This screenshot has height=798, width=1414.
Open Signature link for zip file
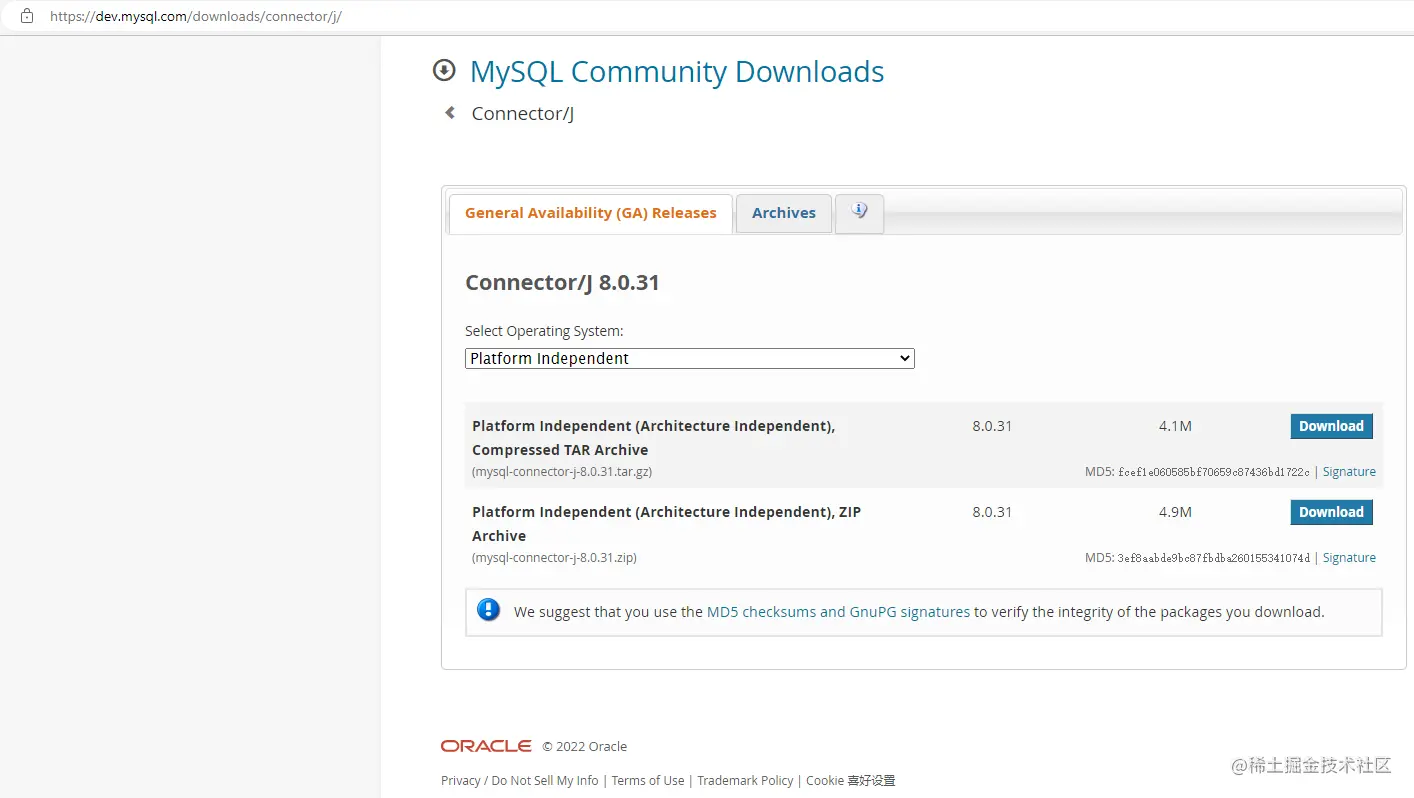(1349, 558)
